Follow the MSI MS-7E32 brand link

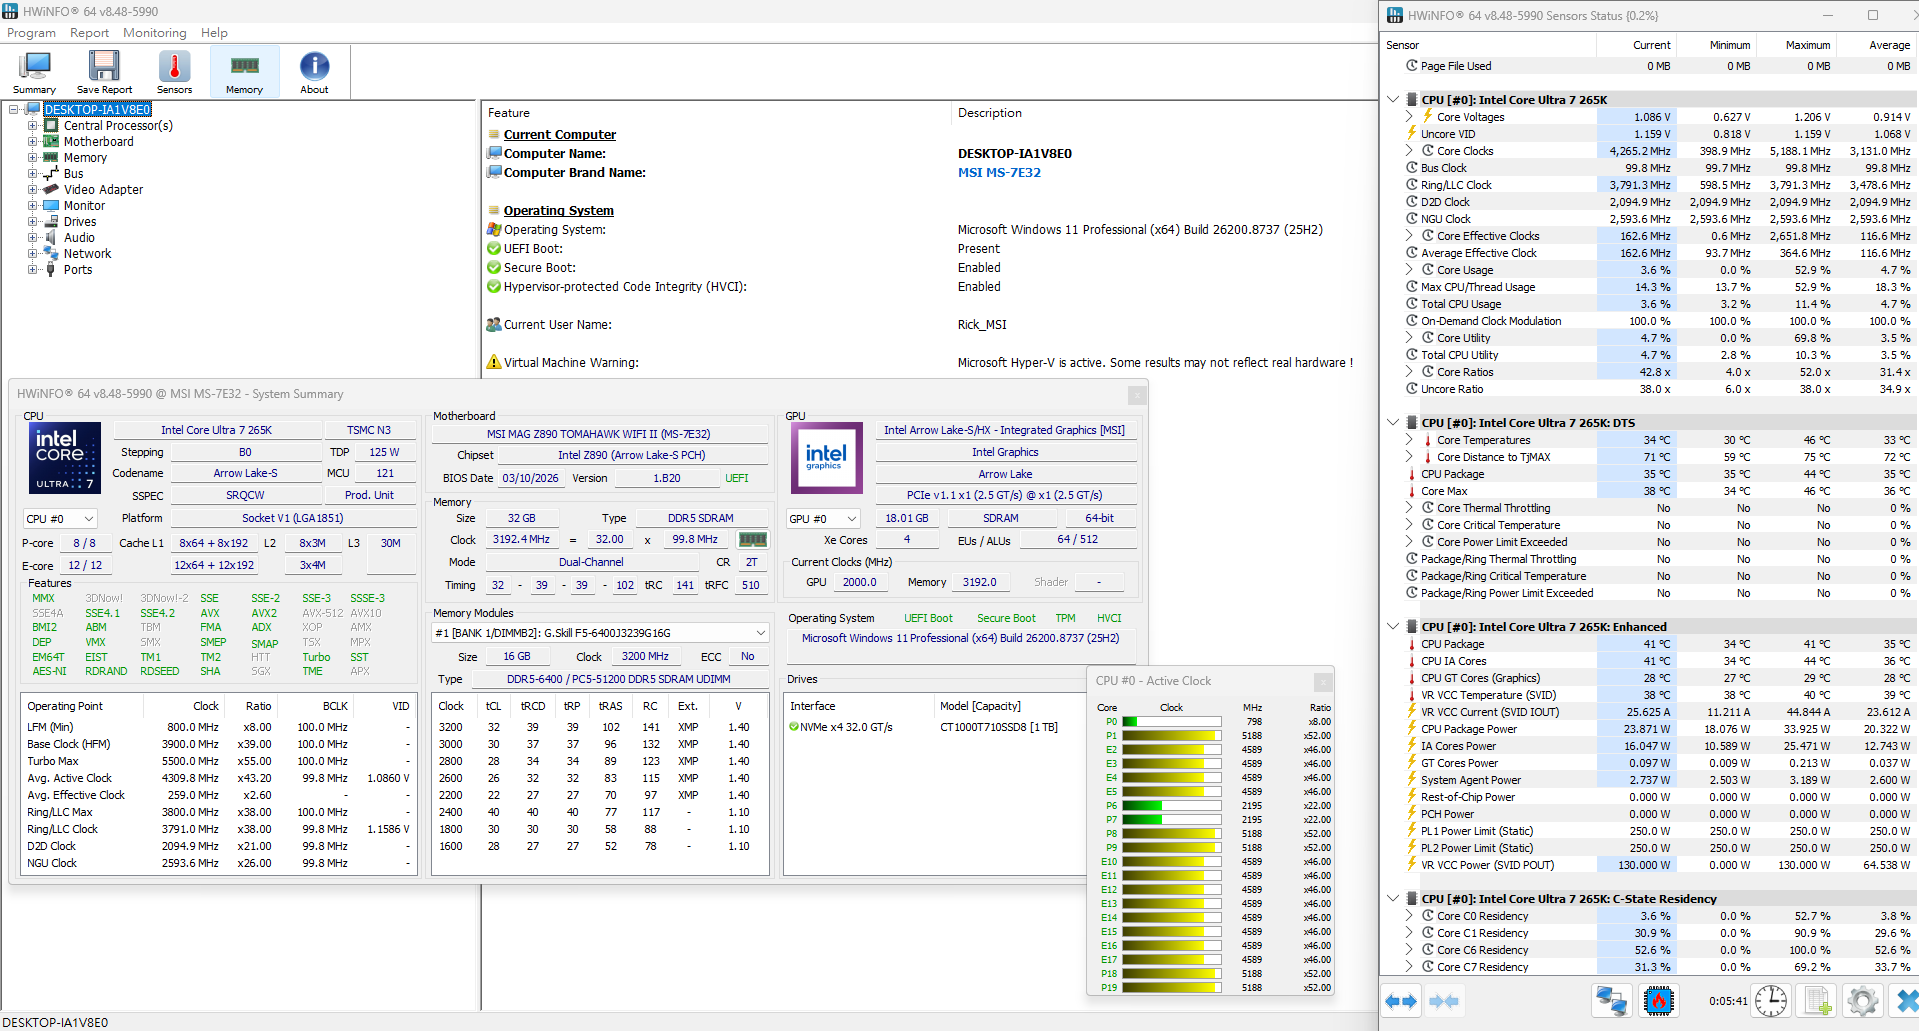click(999, 173)
